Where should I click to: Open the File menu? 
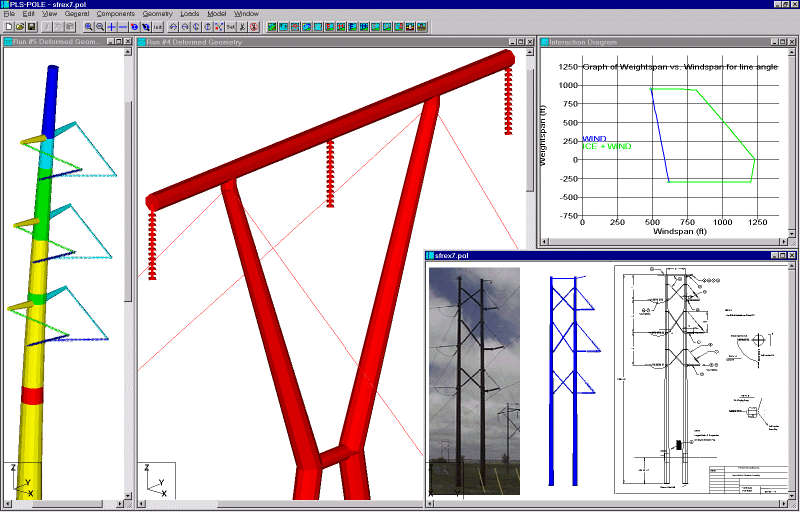pyautogui.click(x=9, y=14)
